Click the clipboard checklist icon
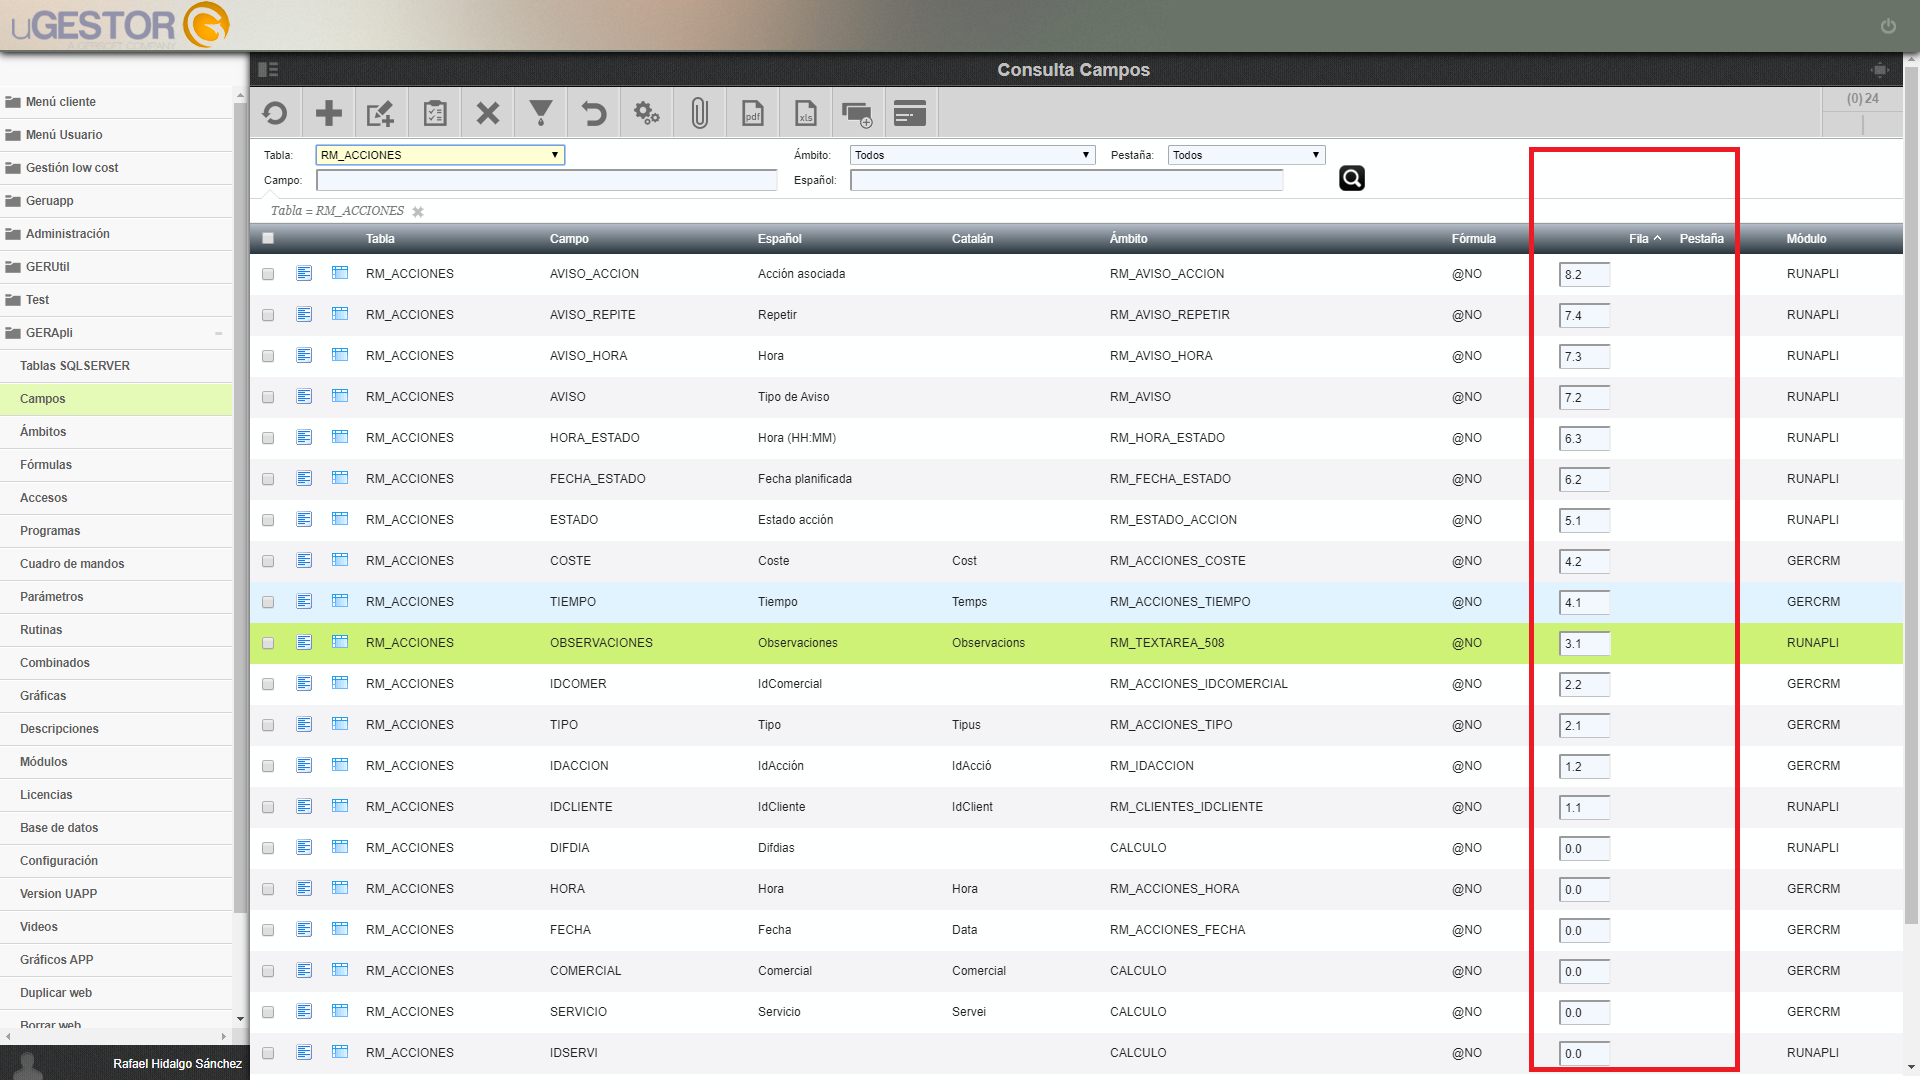 [435, 114]
